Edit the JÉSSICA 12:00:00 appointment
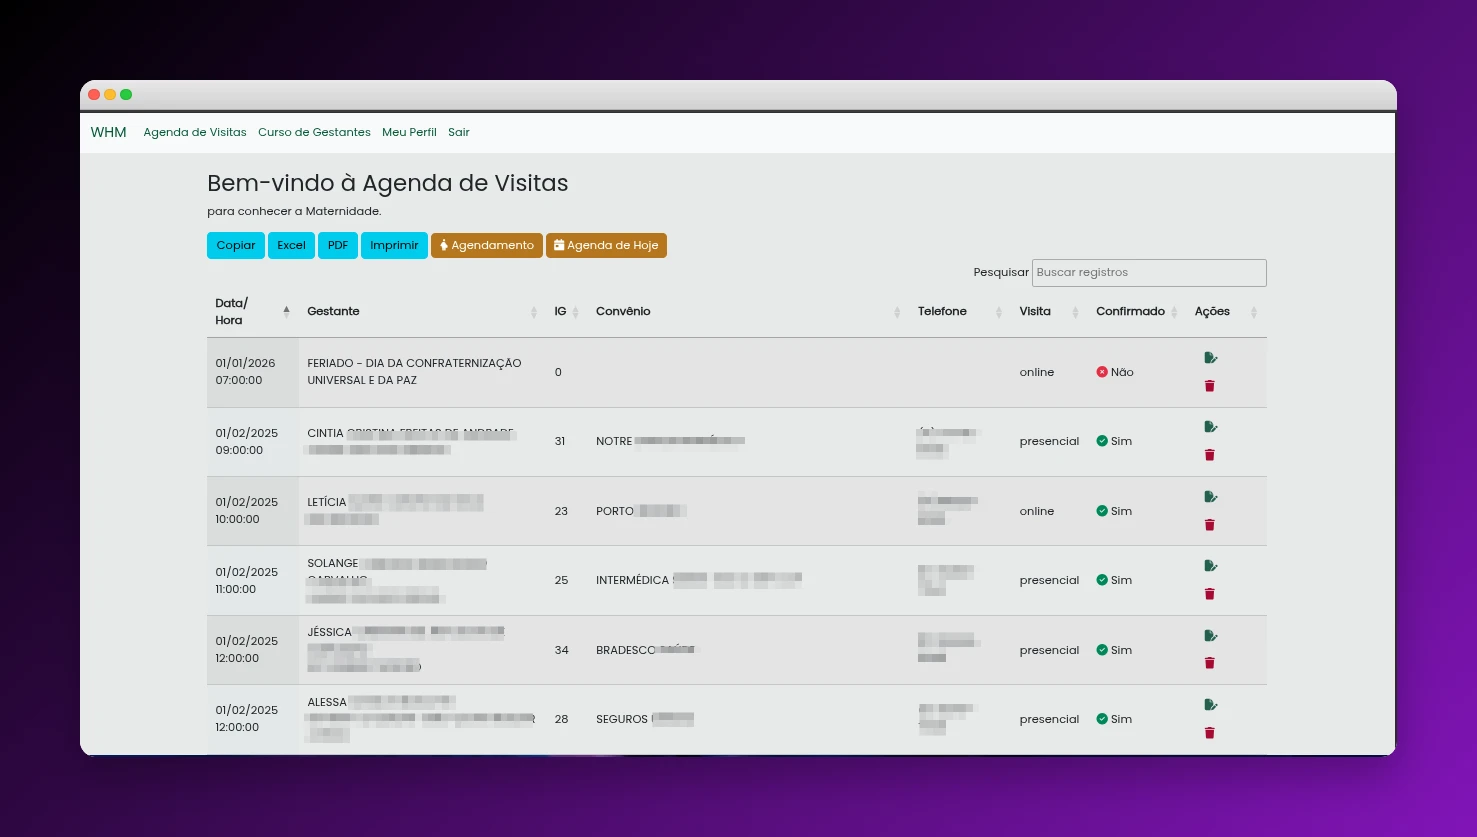 1211,636
